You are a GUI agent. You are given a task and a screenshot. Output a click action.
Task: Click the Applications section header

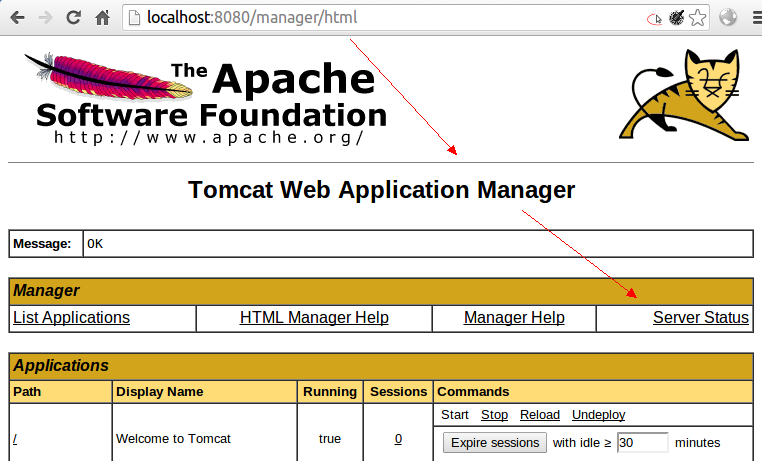(x=381, y=366)
